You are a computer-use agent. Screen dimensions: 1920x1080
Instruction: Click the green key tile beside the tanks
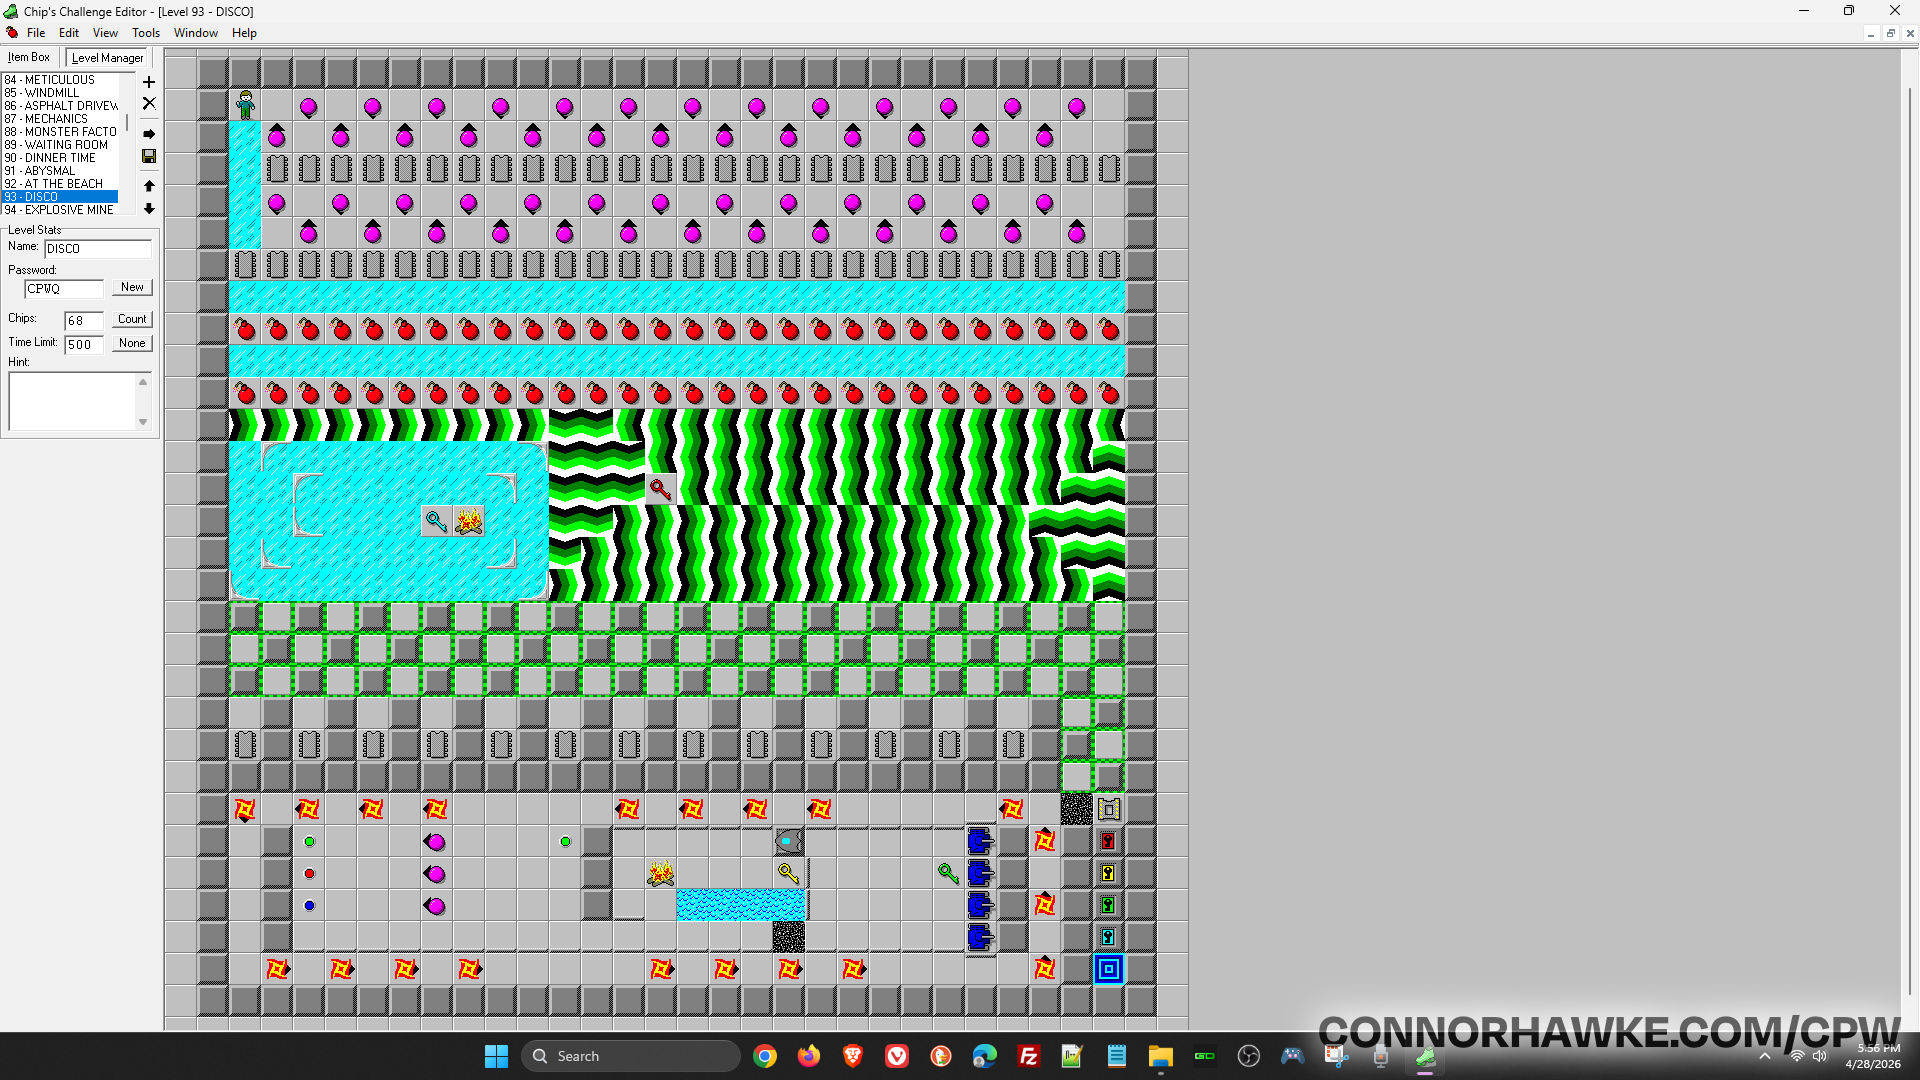(949, 873)
